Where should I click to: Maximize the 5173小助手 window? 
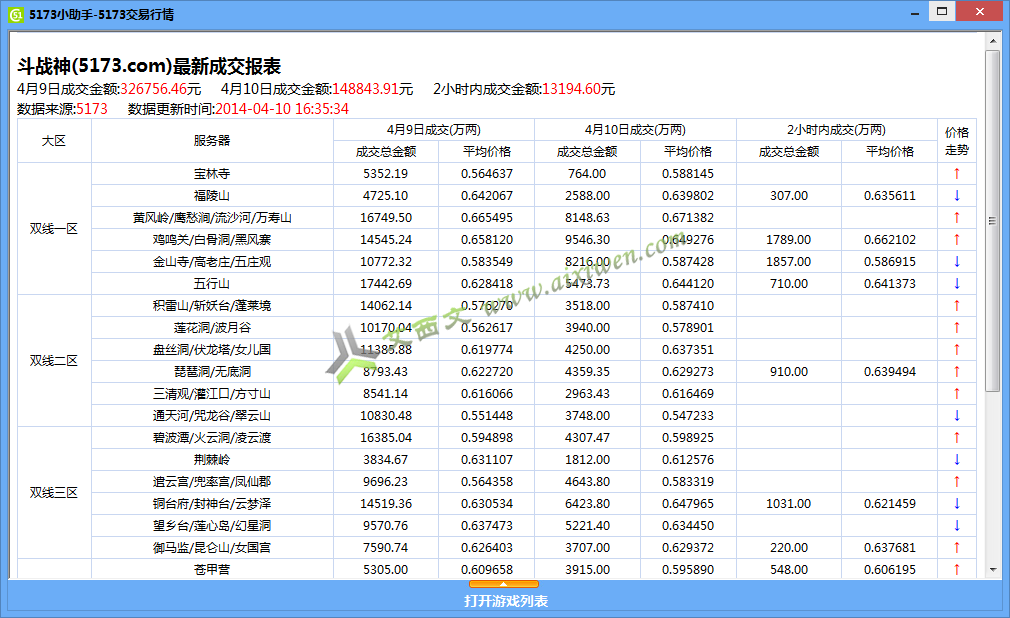point(942,12)
